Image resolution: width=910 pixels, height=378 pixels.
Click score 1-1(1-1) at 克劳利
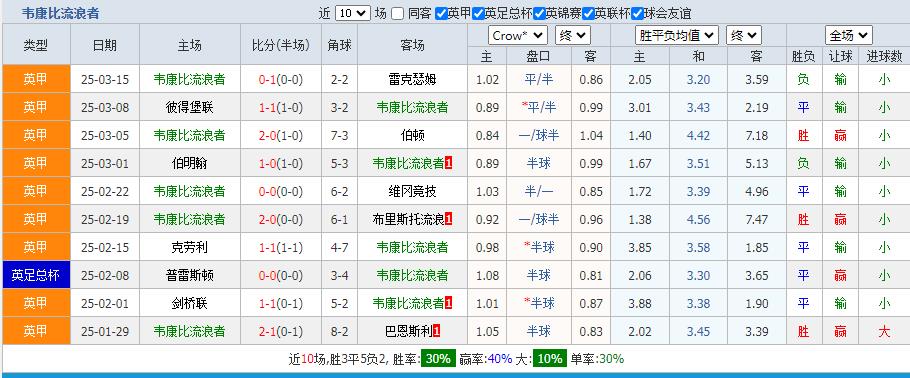[x=281, y=247]
